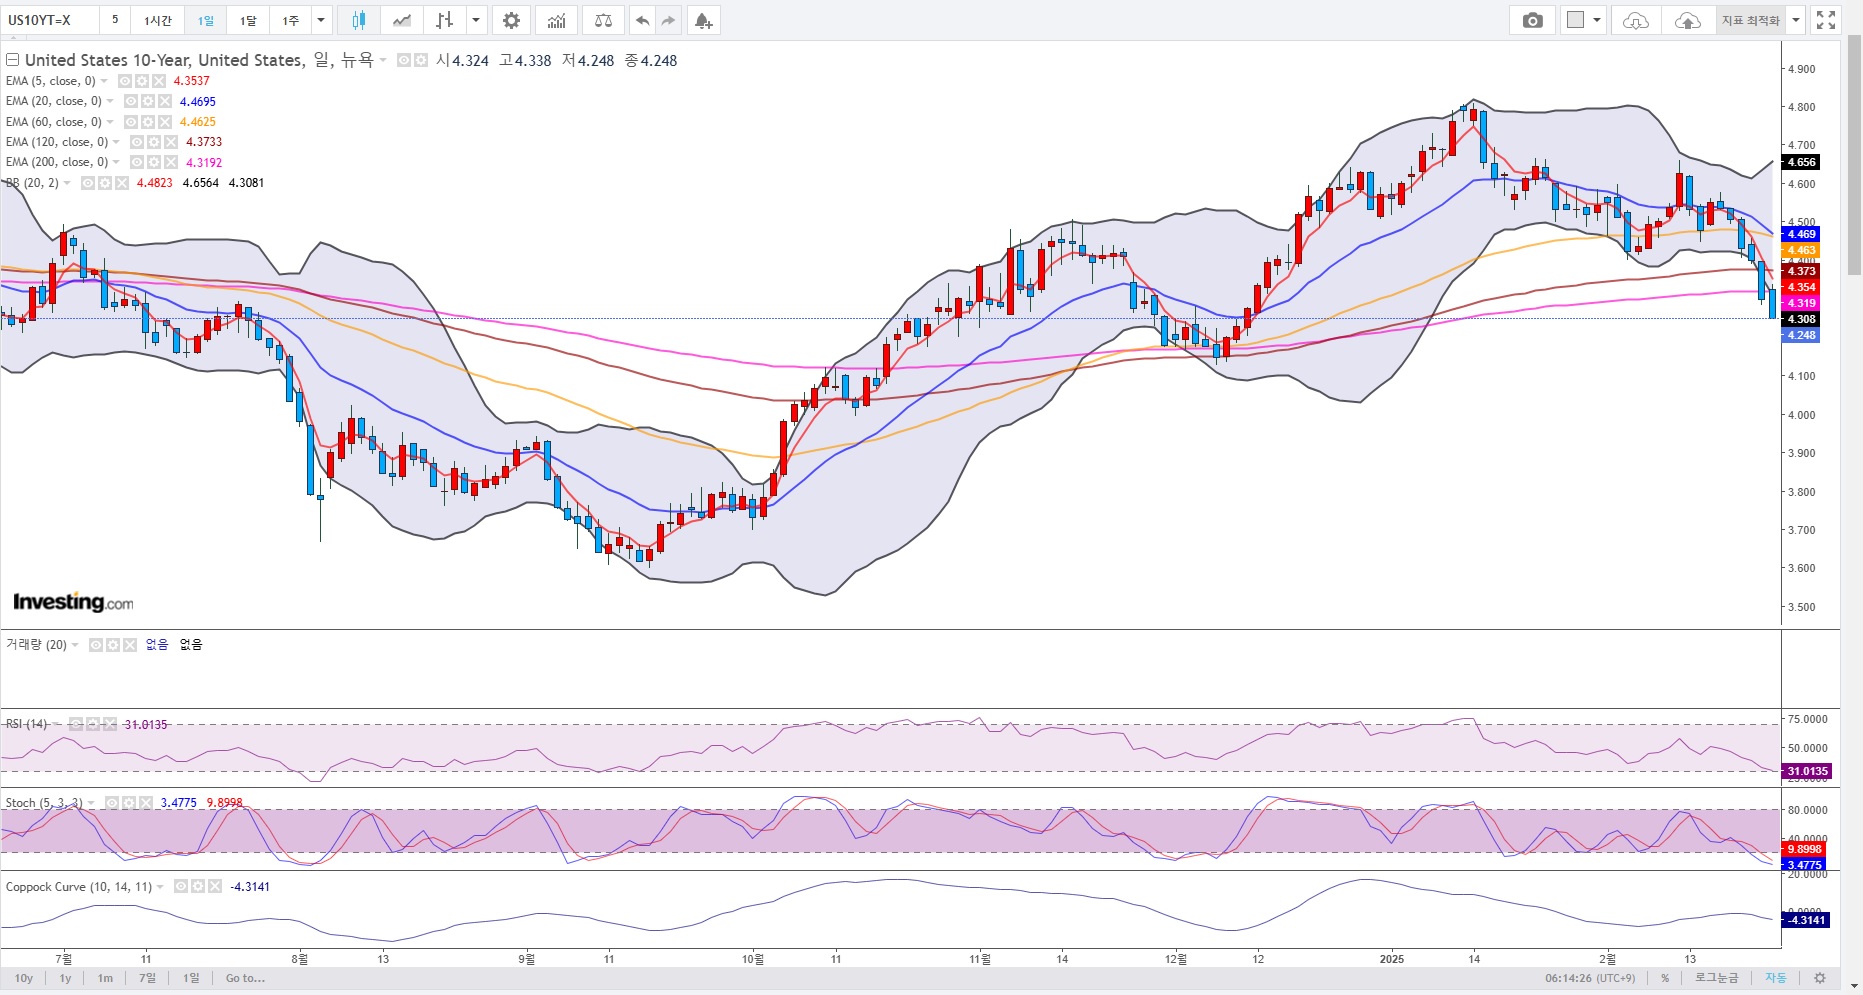Toggle the 로그눈금 log scale option
This screenshot has height=995, width=1863.
tap(1716, 978)
